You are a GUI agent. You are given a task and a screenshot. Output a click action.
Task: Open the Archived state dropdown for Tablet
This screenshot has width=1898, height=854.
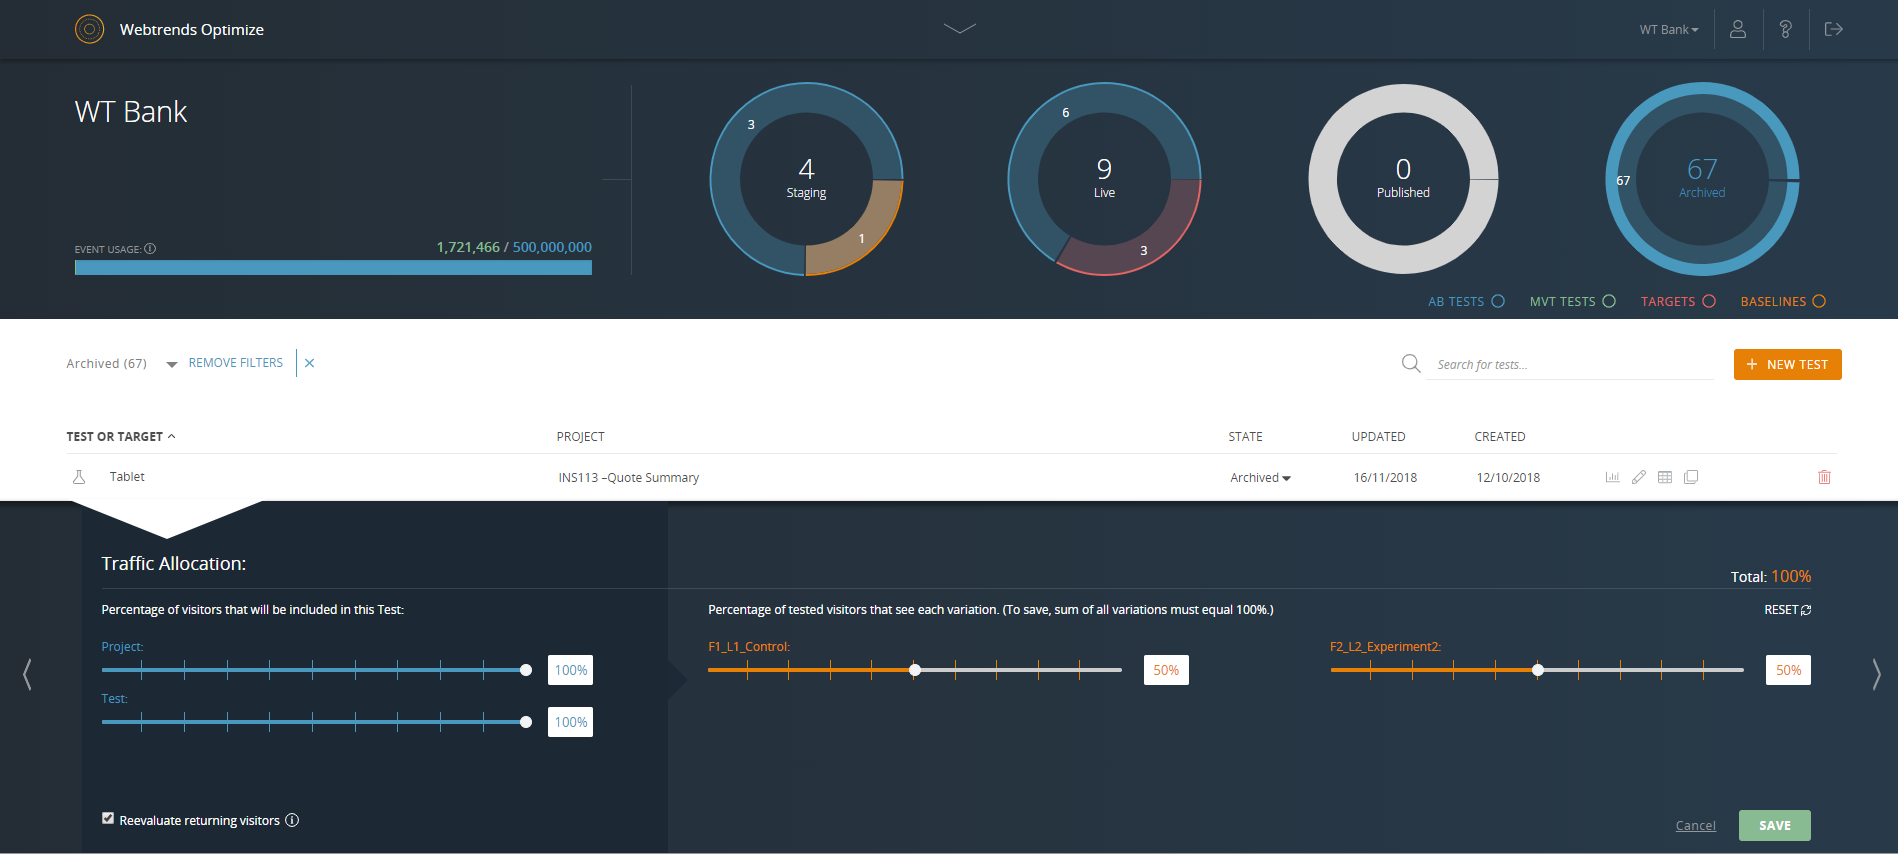coord(1260,478)
